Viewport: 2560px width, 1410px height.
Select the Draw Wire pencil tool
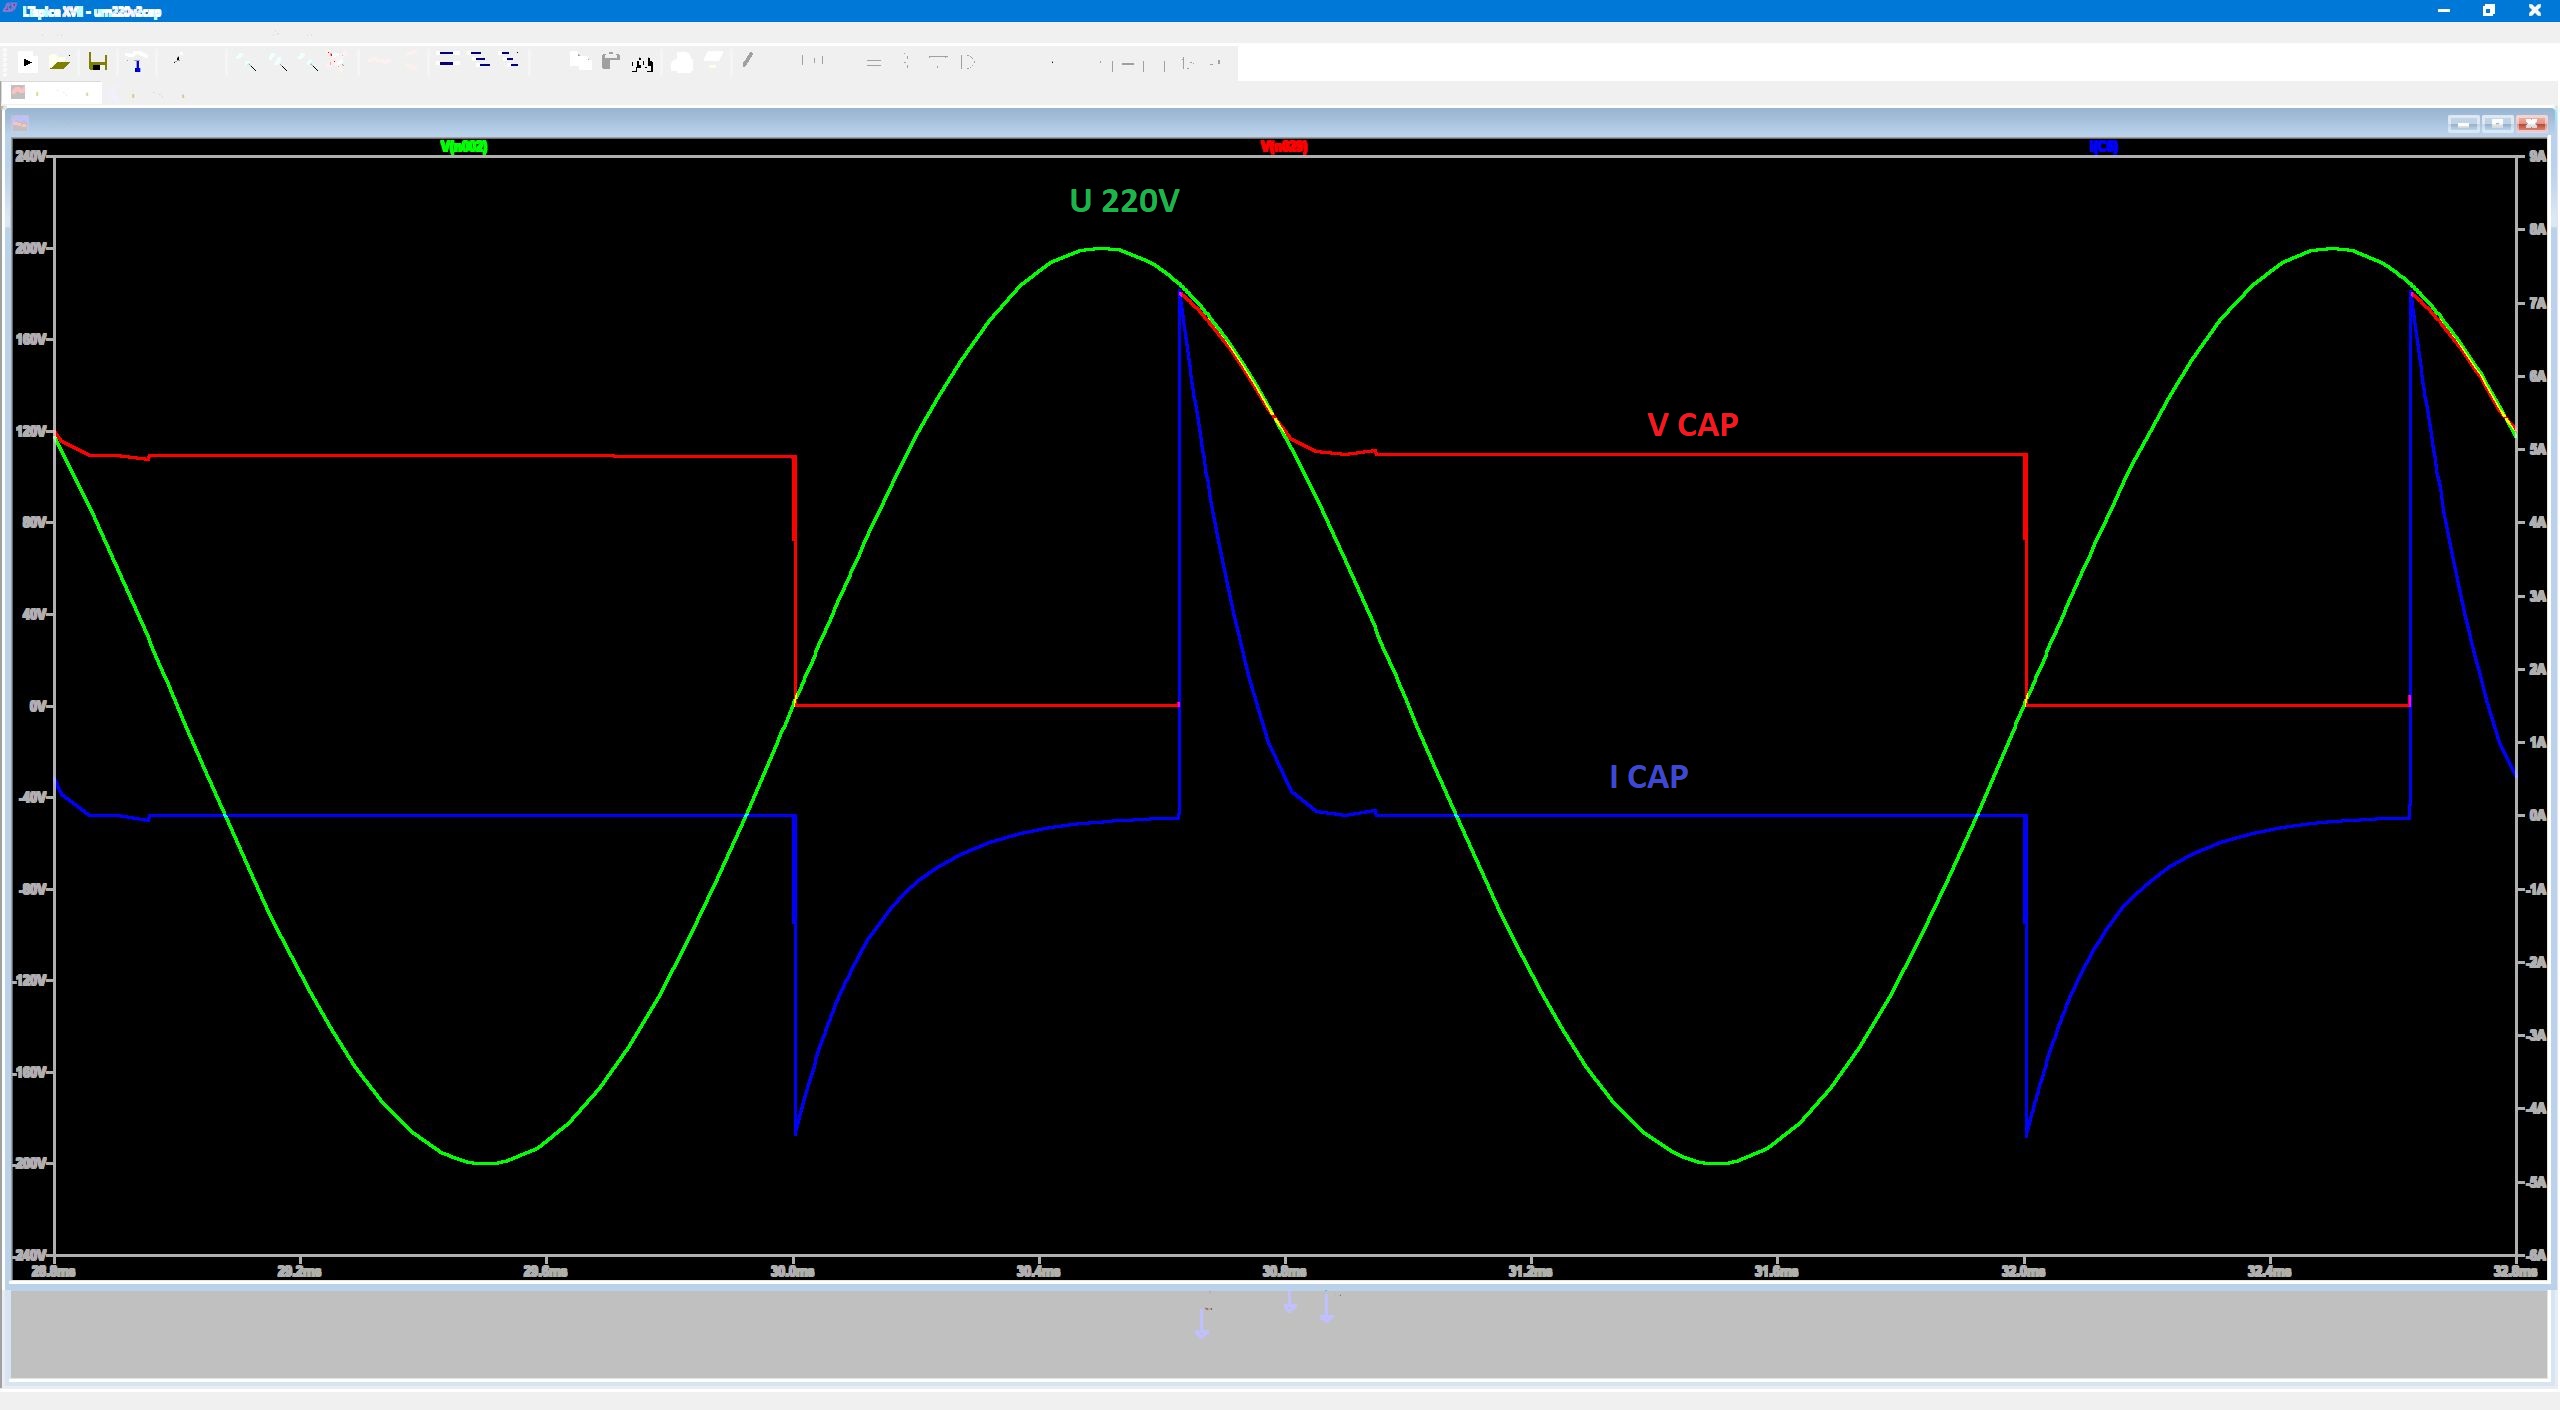(748, 61)
